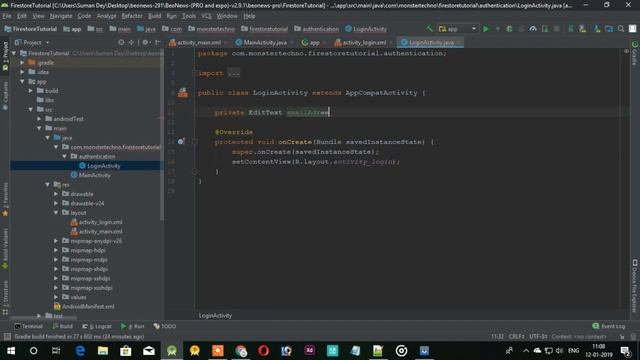The width and height of the screenshot is (640, 360).
Task: Open the Event Log tool window
Action: (x=608, y=326)
